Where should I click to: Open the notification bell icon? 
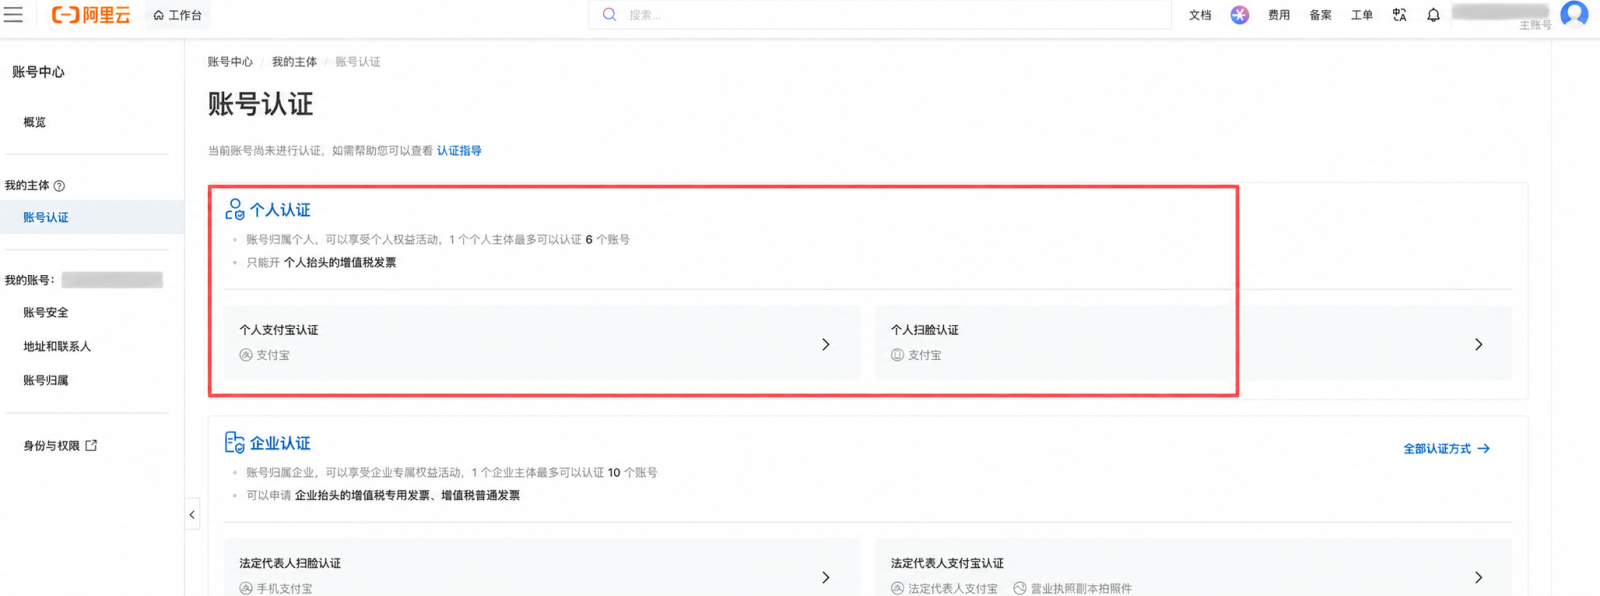tap(1433, 15)
